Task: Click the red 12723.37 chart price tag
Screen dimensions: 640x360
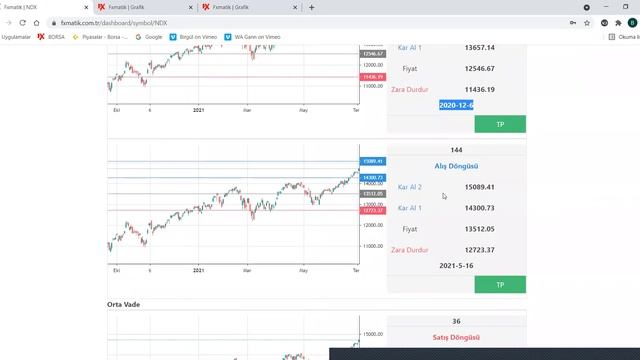Action: click(x=373, y=210)
